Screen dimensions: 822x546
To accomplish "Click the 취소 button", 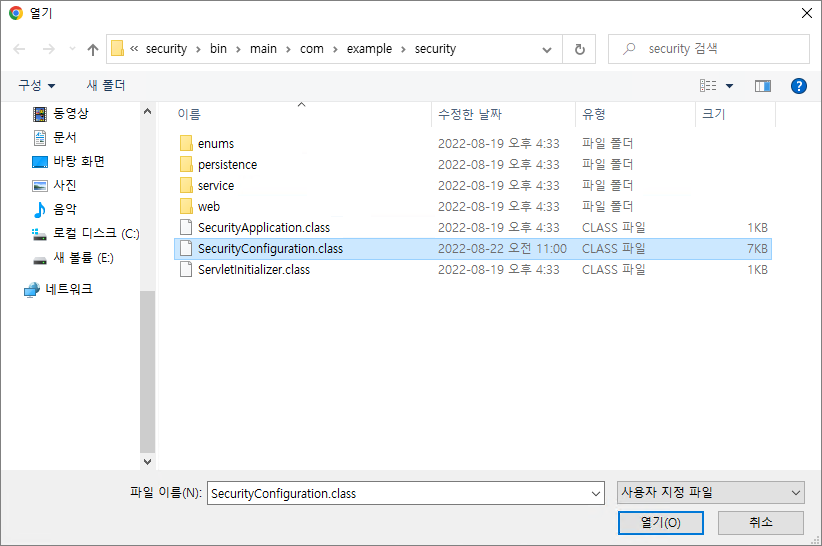I will [x=761, y=522].
